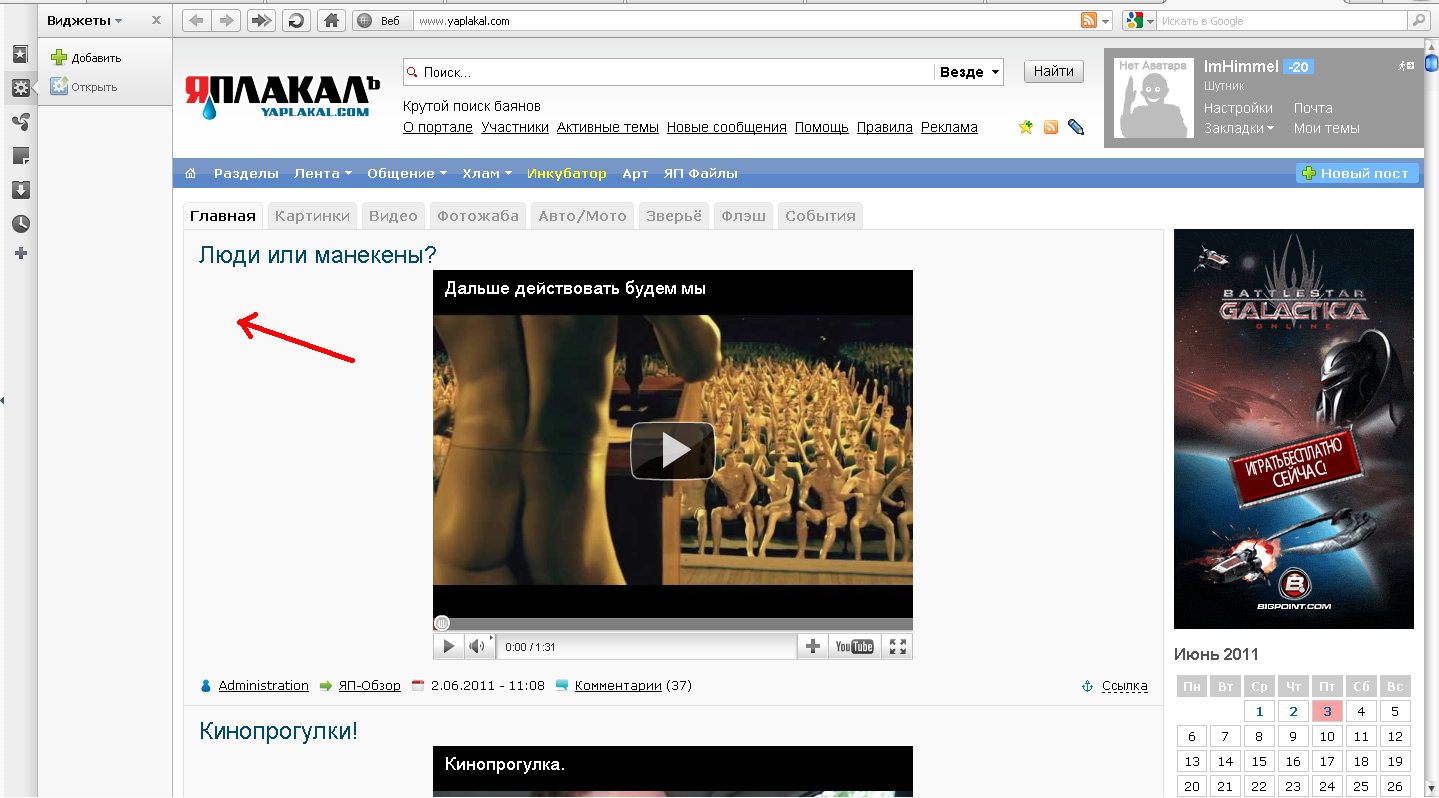Viewport: 1439px width, 798px height.
Task: Switch to the Картинки tab
Action: (312, 216)
